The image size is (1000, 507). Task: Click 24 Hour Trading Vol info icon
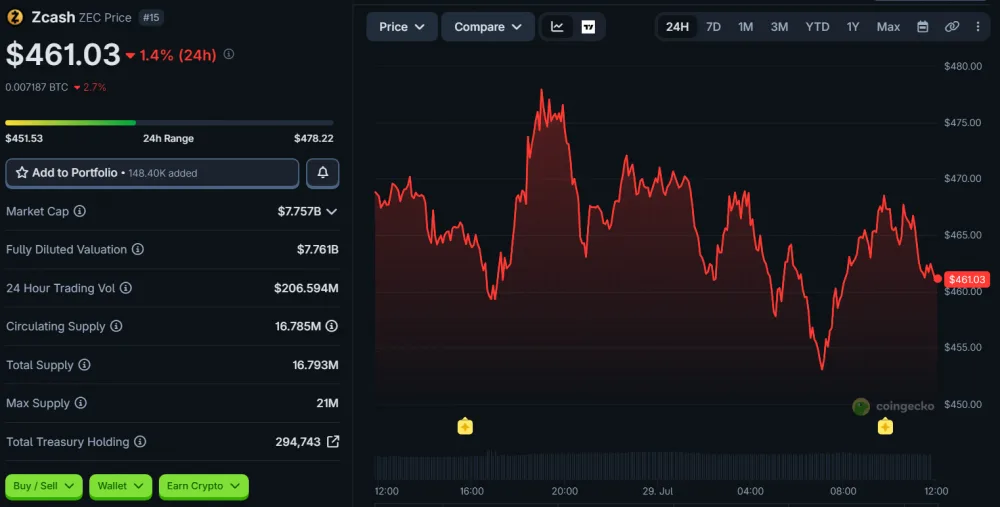[x=126, y=288]
